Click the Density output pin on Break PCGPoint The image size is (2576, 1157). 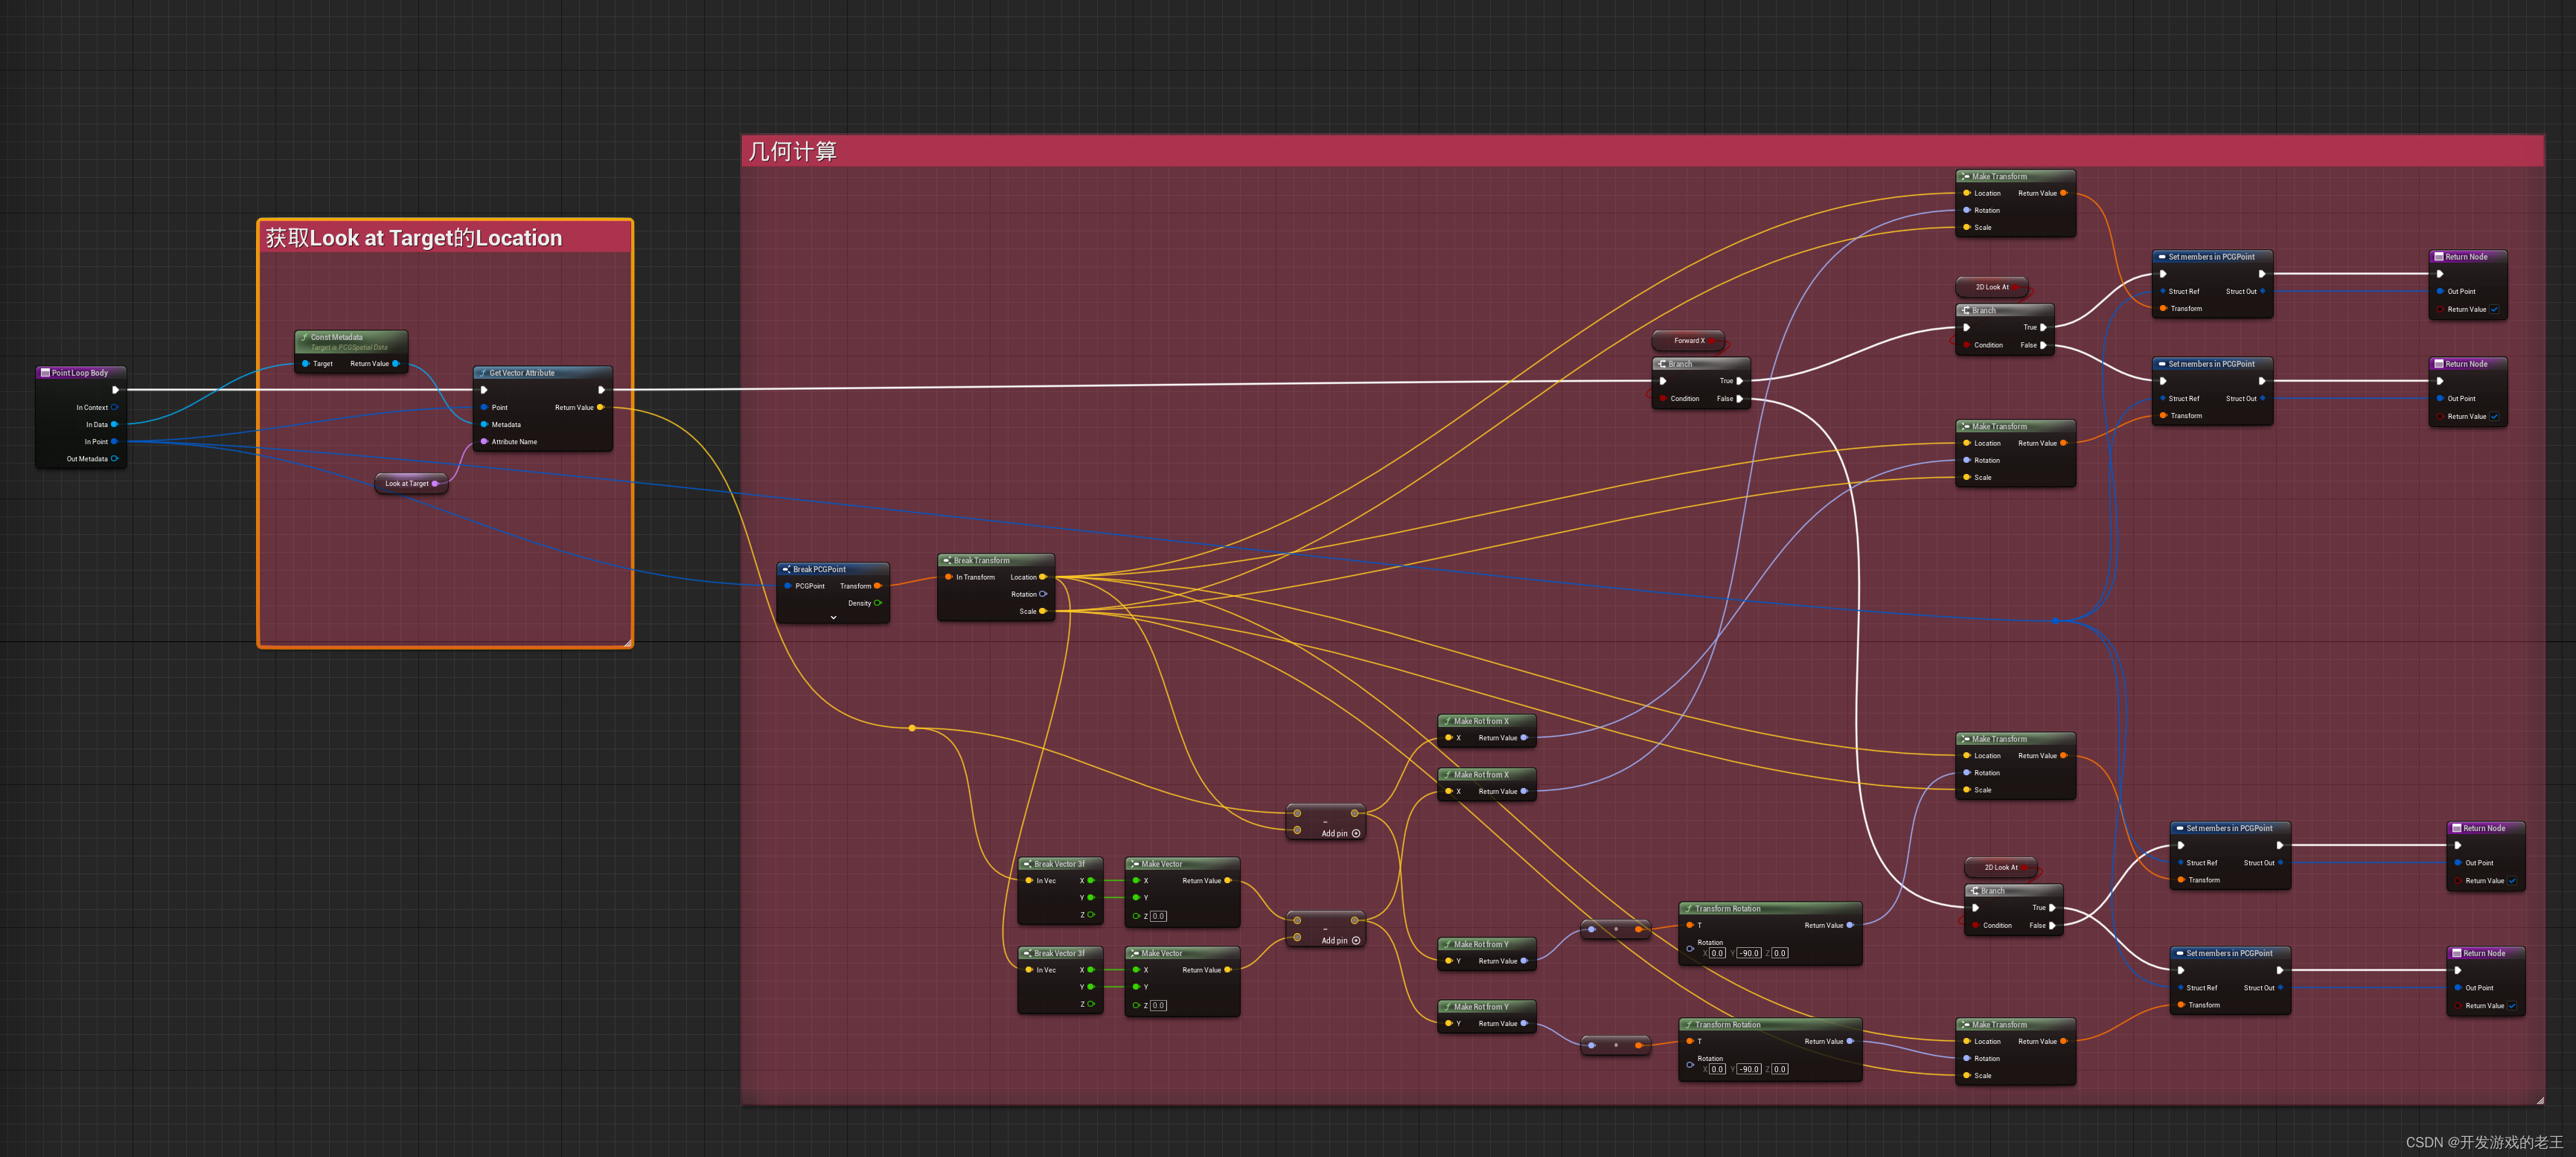tap(878, 603)
